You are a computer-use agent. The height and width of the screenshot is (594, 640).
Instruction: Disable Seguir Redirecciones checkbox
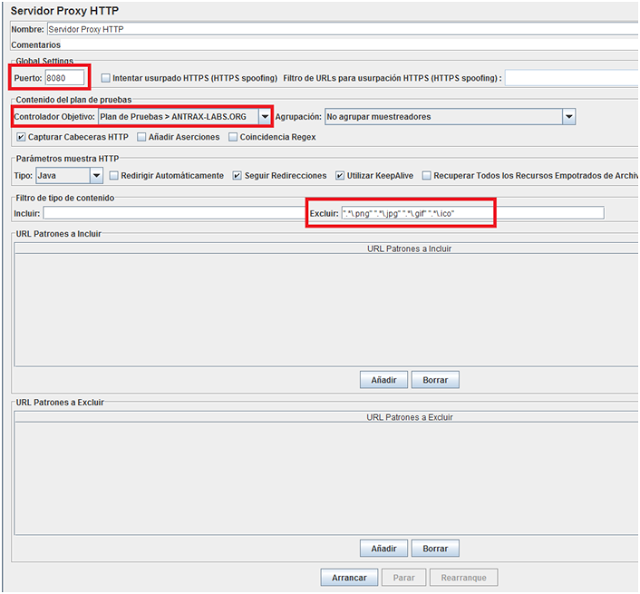[237, 176]
